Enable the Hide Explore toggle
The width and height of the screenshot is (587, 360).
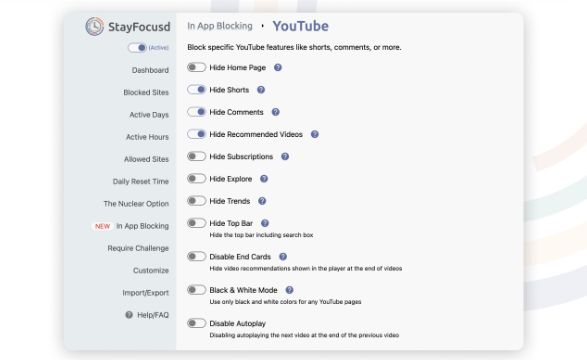[x=197, y=179]
